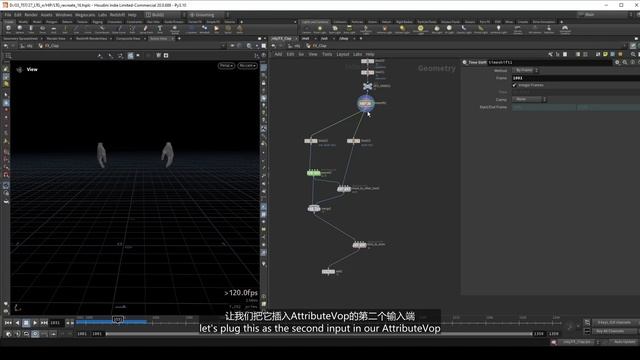Open the Persp camera dropdown in viewport
This screenshot has width=640, height=360.
coord(226,66)
